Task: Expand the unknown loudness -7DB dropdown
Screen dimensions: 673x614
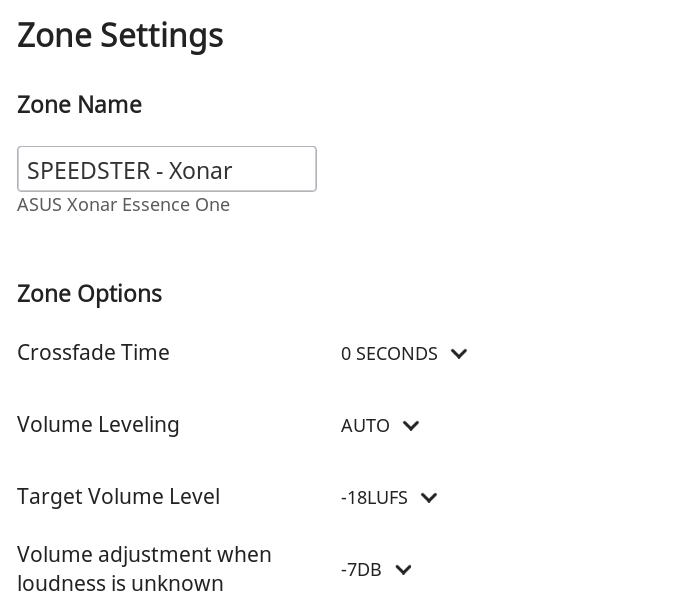Action: (362, 570)
